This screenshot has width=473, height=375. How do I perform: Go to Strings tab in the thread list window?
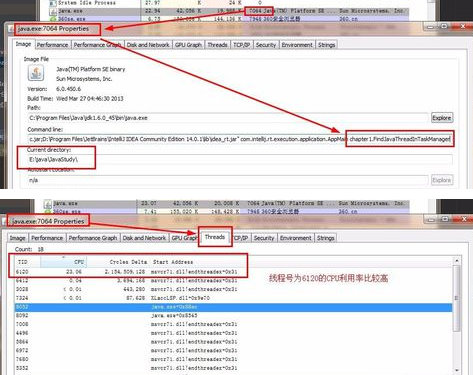point(326,238)
